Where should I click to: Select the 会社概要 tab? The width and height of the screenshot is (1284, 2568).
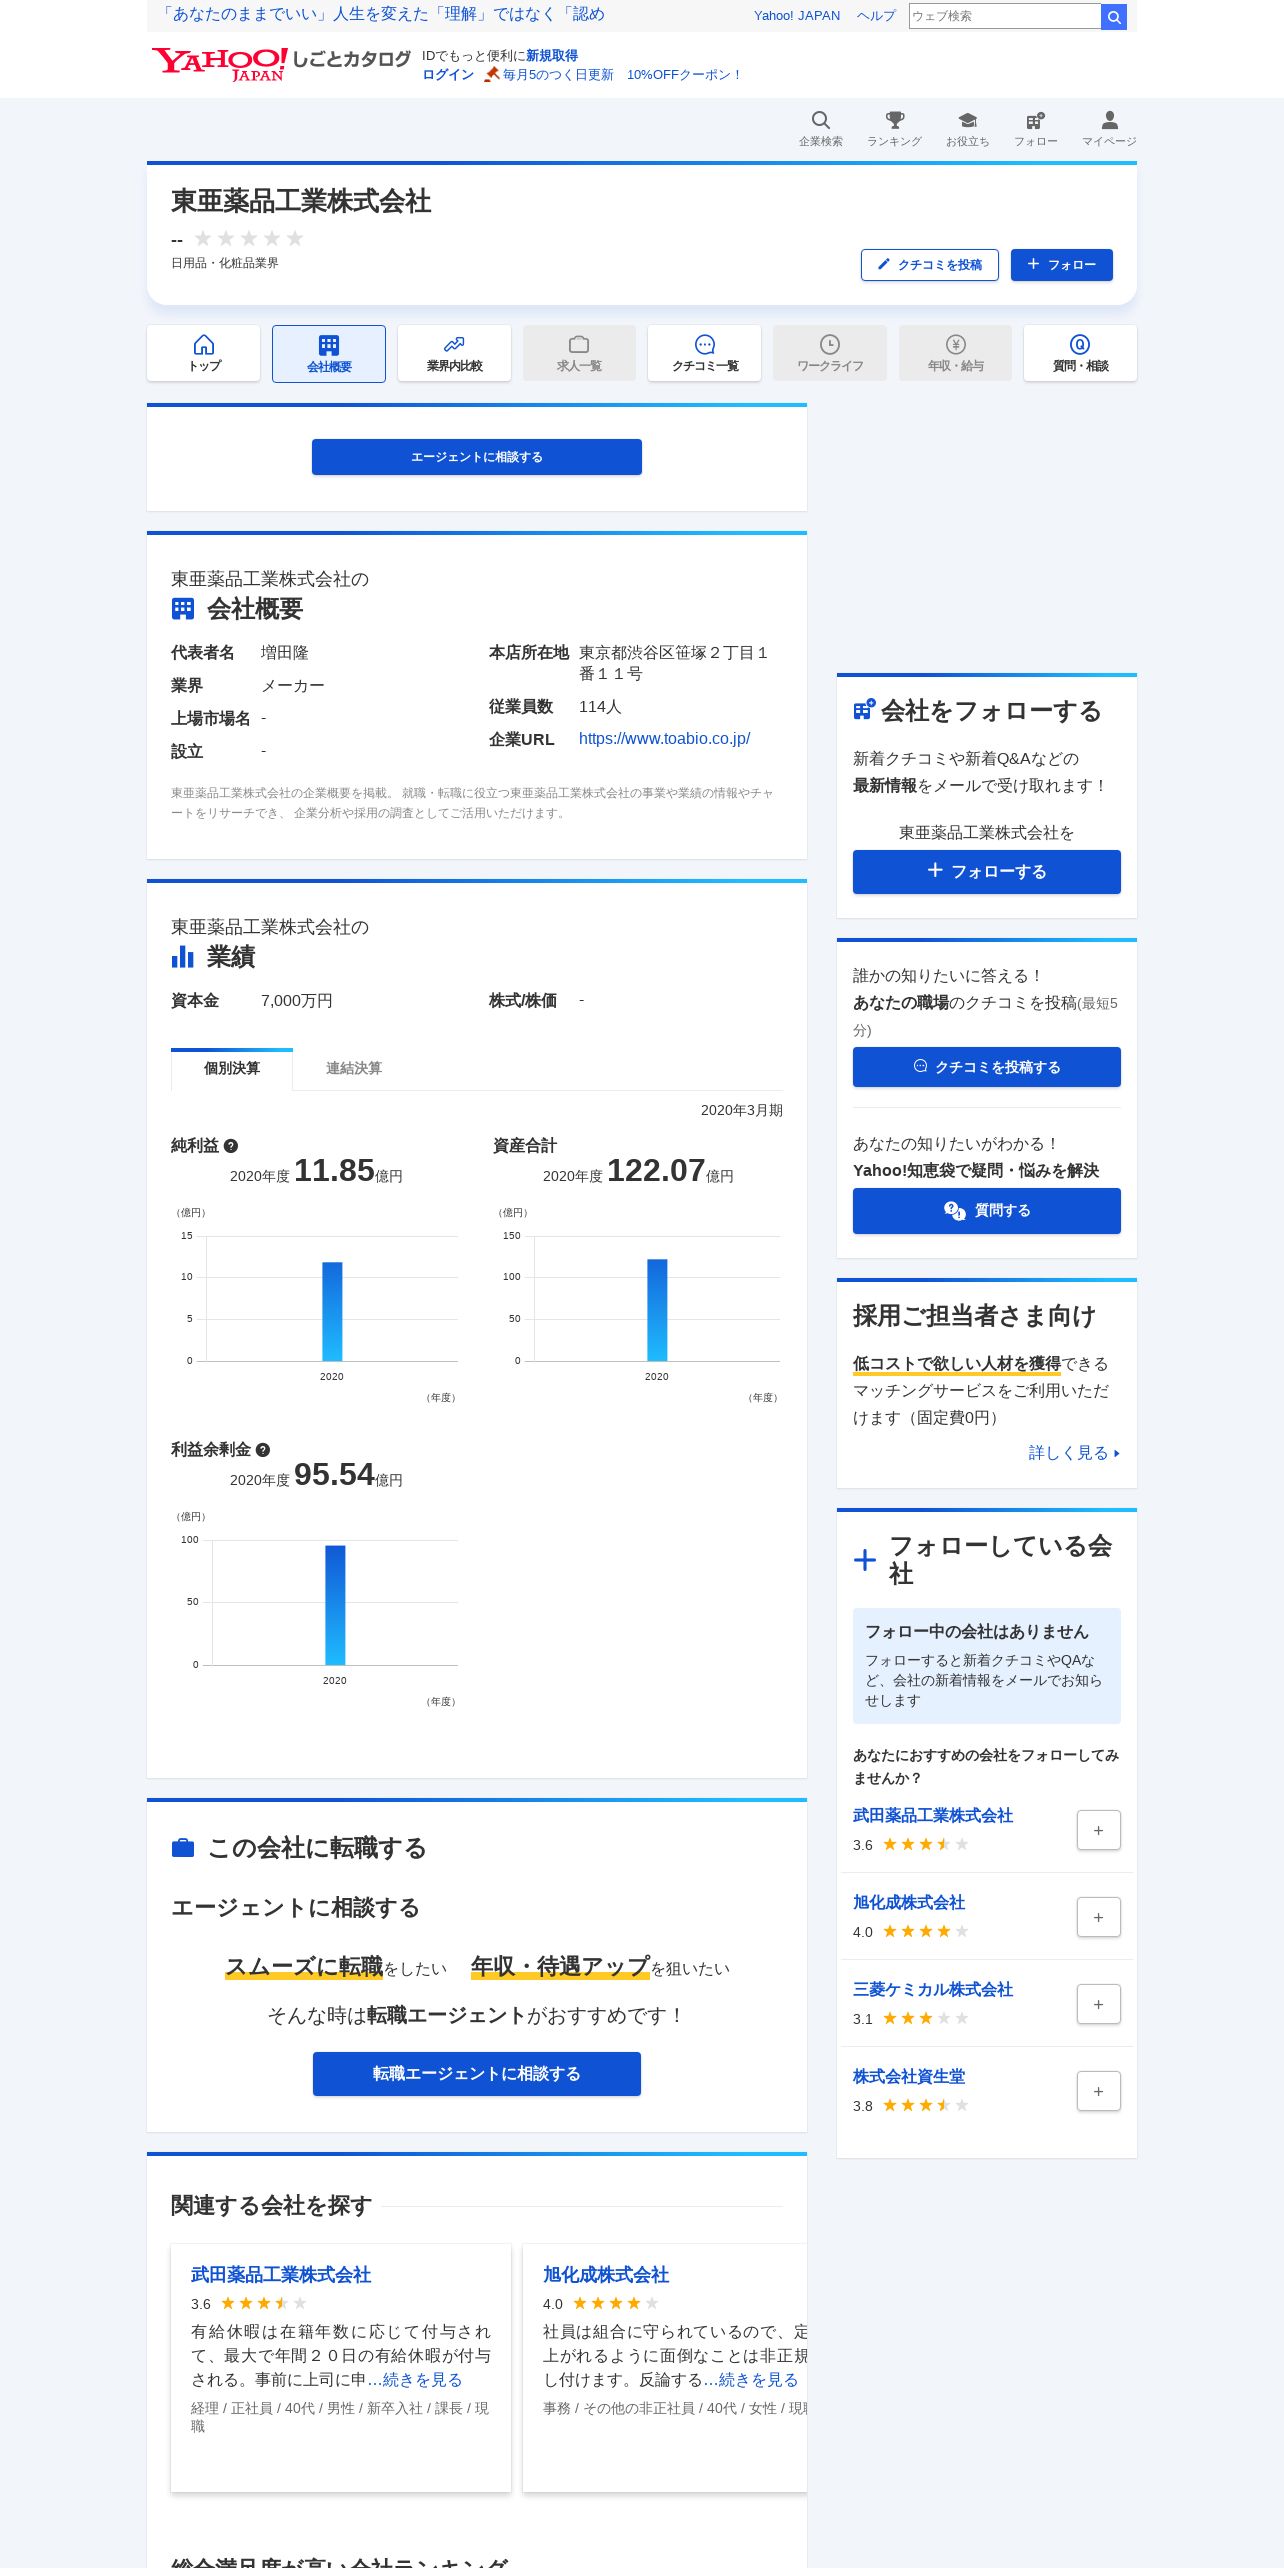(329, 353)
